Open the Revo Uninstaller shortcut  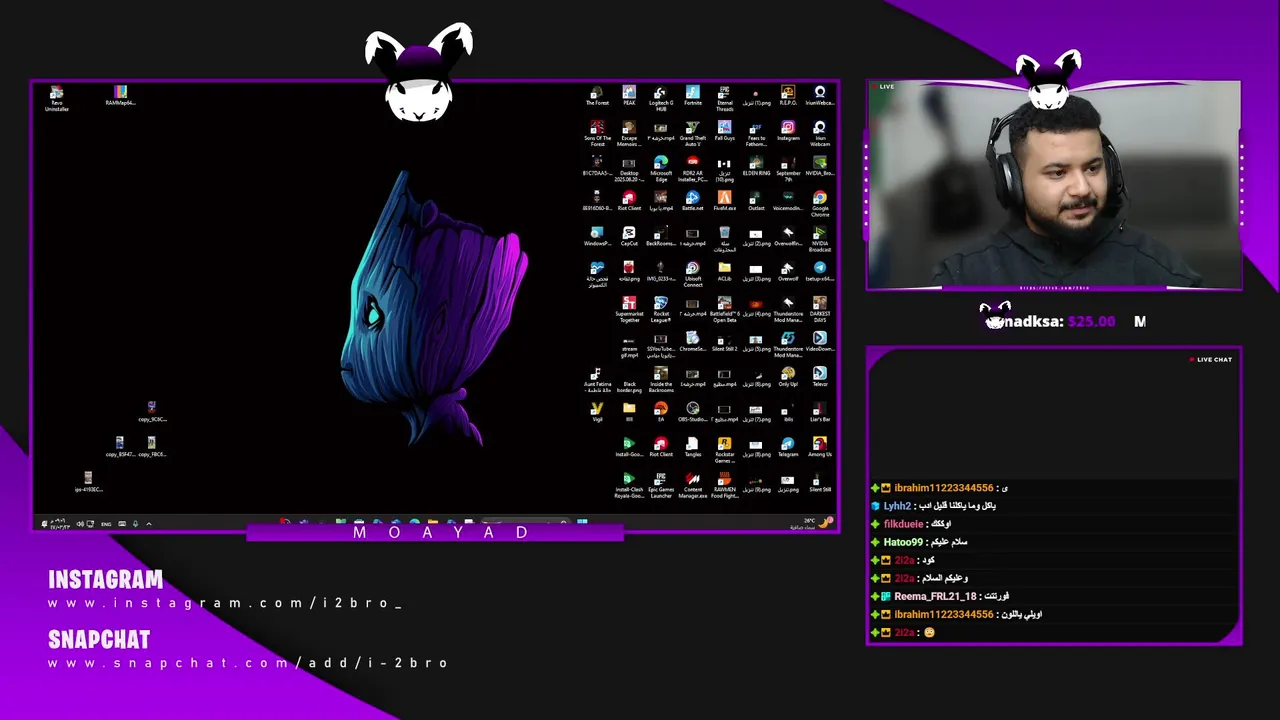57,99
